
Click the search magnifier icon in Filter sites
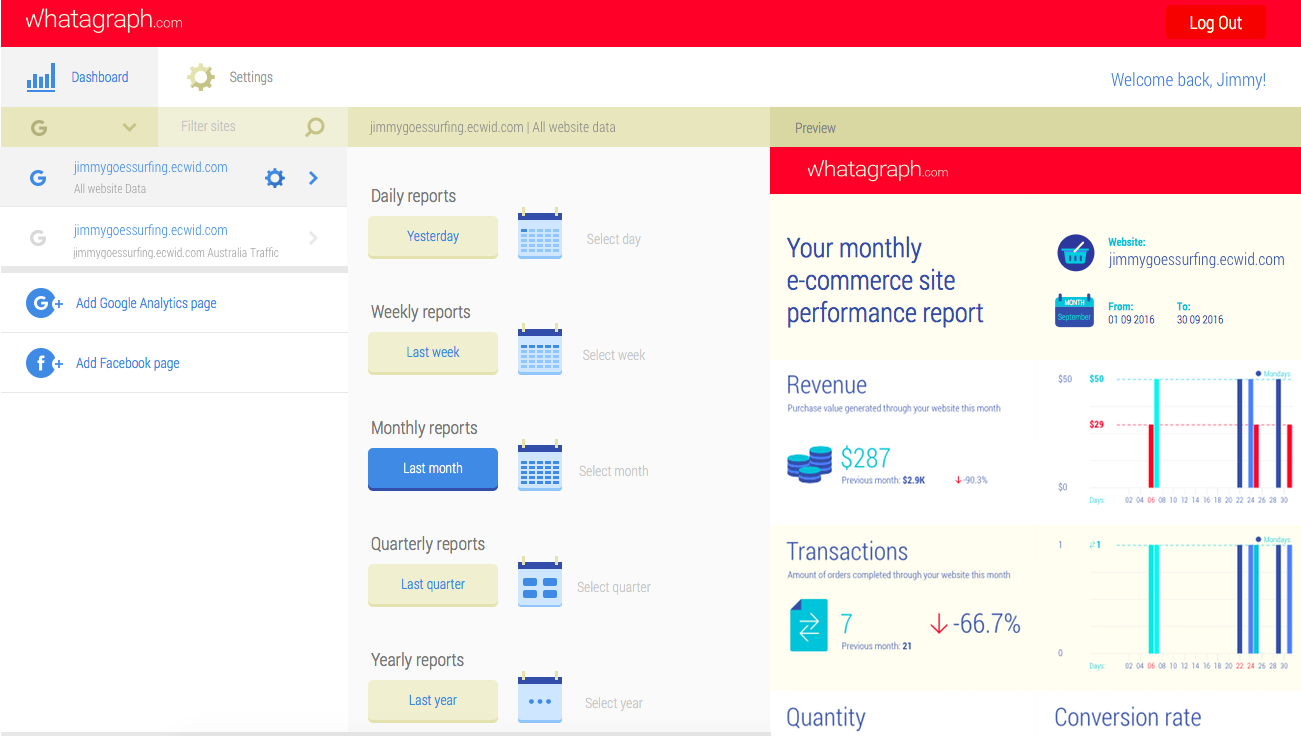tap(315, 127)
